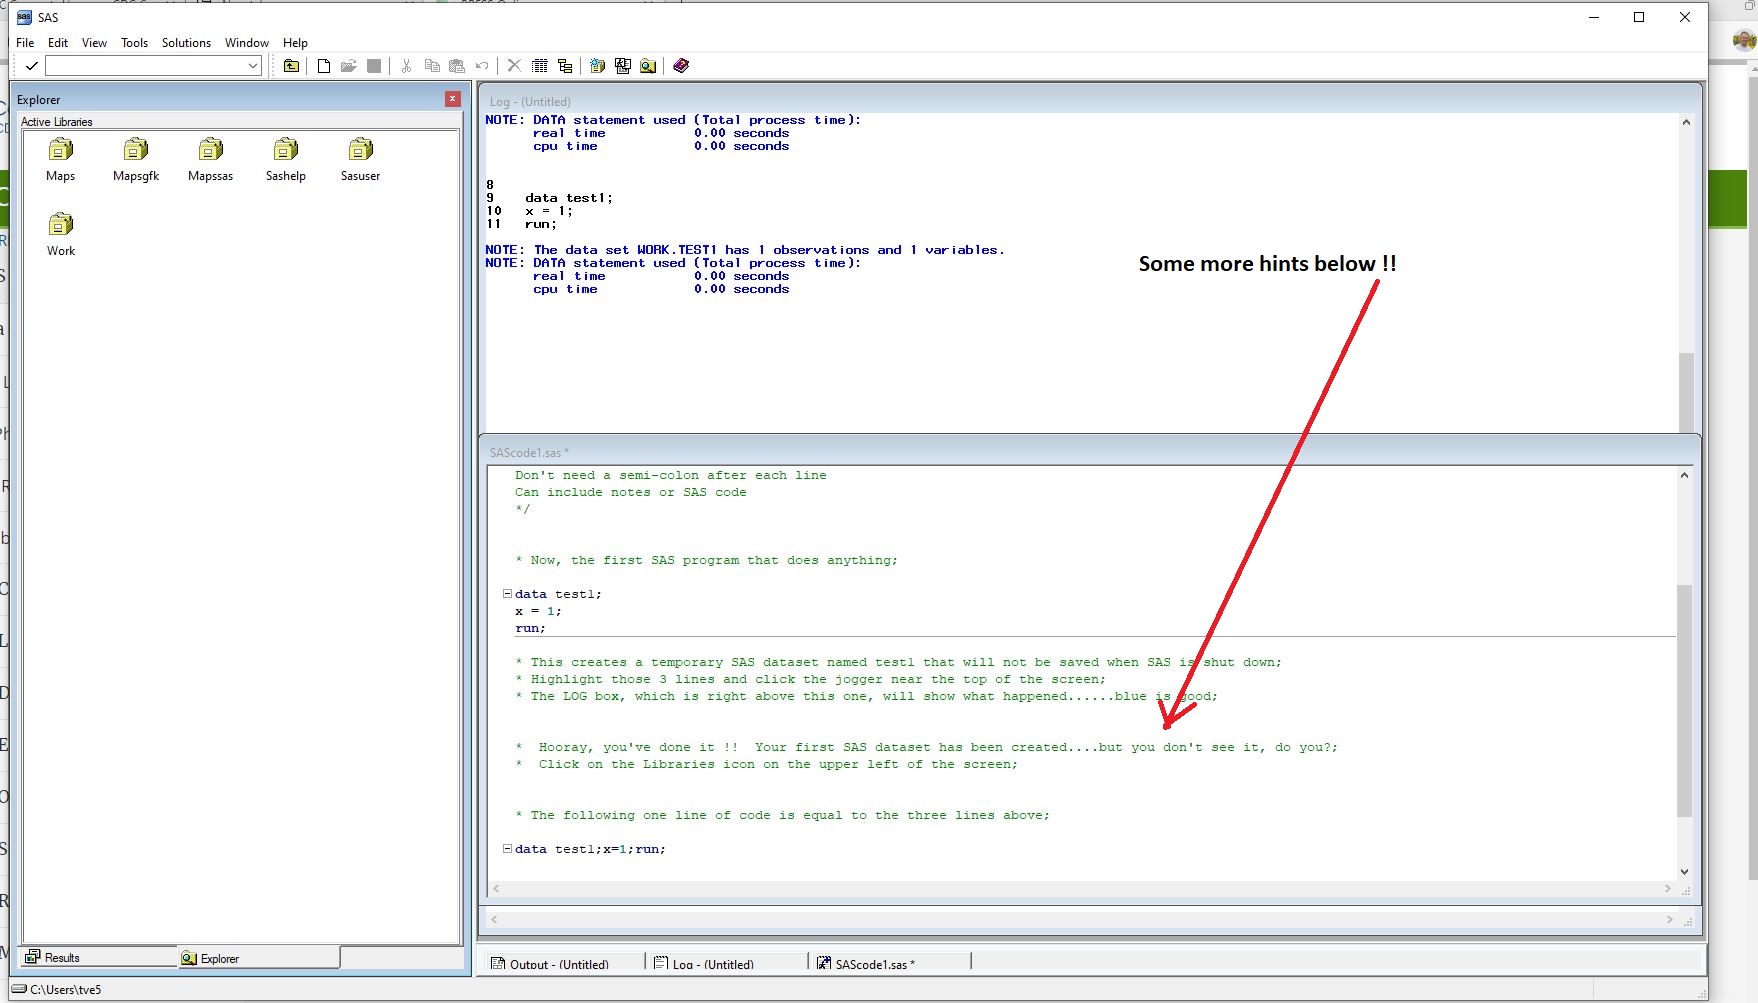The image size is (1758, 1003).
Task: Collapse the 'data test1;x=1;run;' block
Action: pos(507,849)
